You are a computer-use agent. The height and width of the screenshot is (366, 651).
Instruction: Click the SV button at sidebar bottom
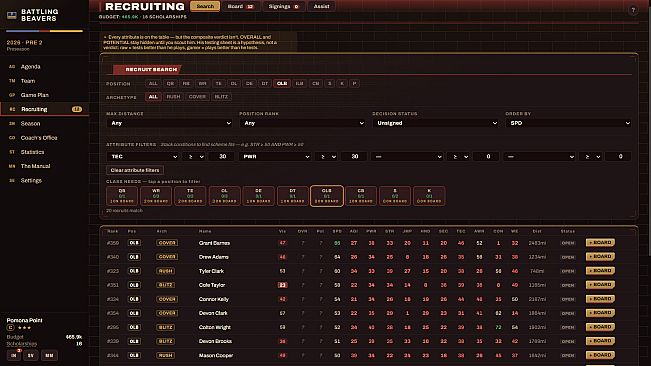point(31,356)
